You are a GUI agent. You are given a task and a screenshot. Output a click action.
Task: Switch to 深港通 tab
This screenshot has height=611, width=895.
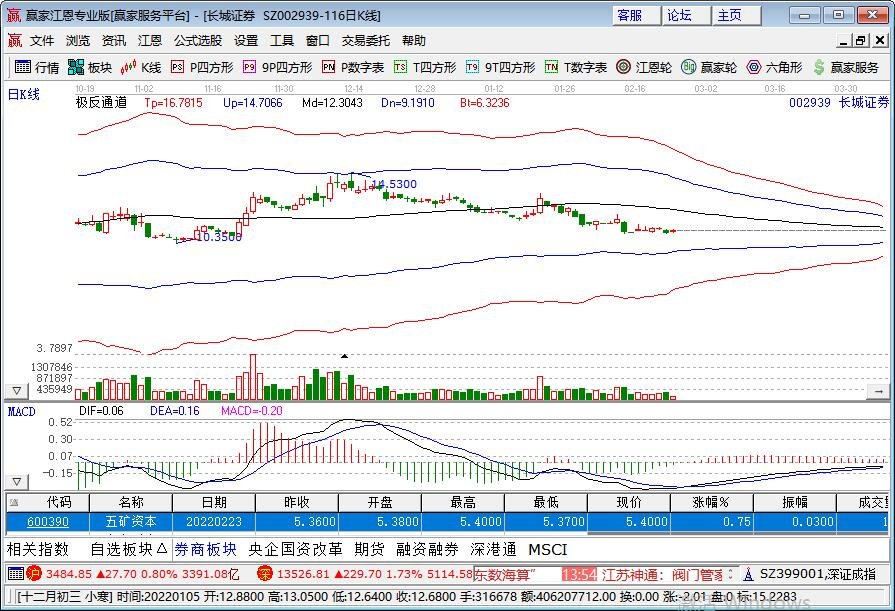click(x=493, y=549)
